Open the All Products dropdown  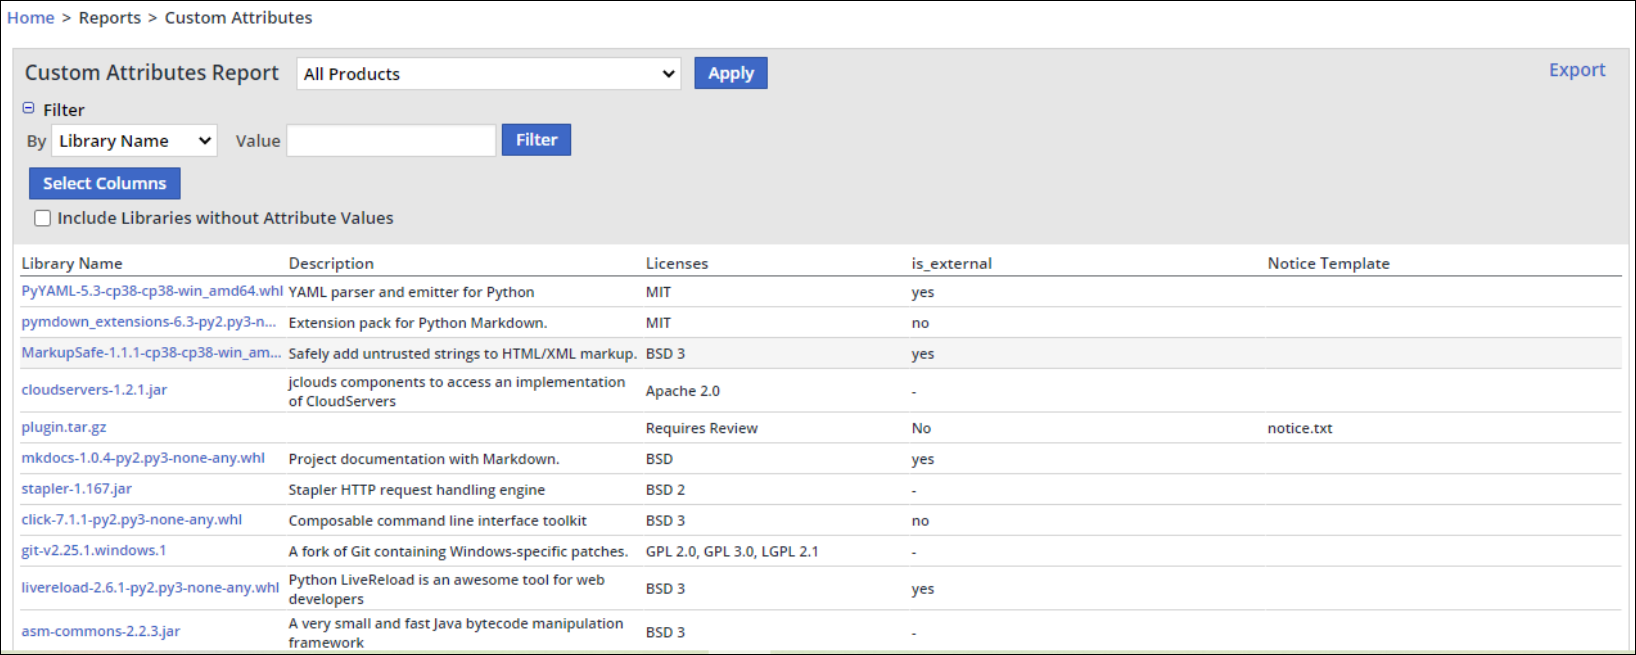point(488,74)
